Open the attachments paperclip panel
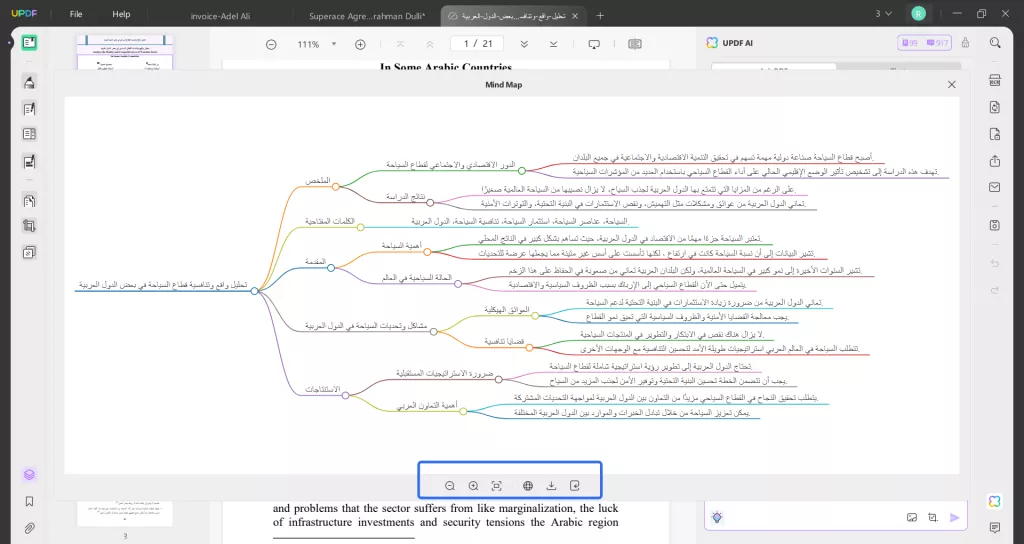This screenshot has width=1024, height=544. pyautogui.click(x=29, y=527)
